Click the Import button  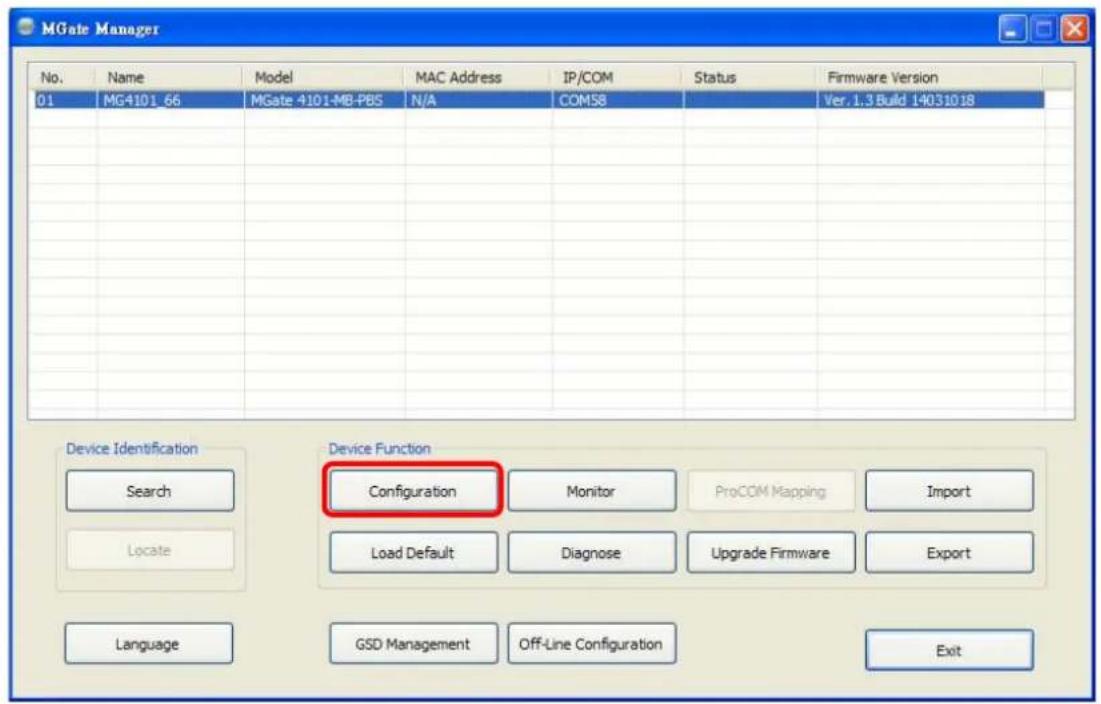pyautogui.click(x=949, y=491)
